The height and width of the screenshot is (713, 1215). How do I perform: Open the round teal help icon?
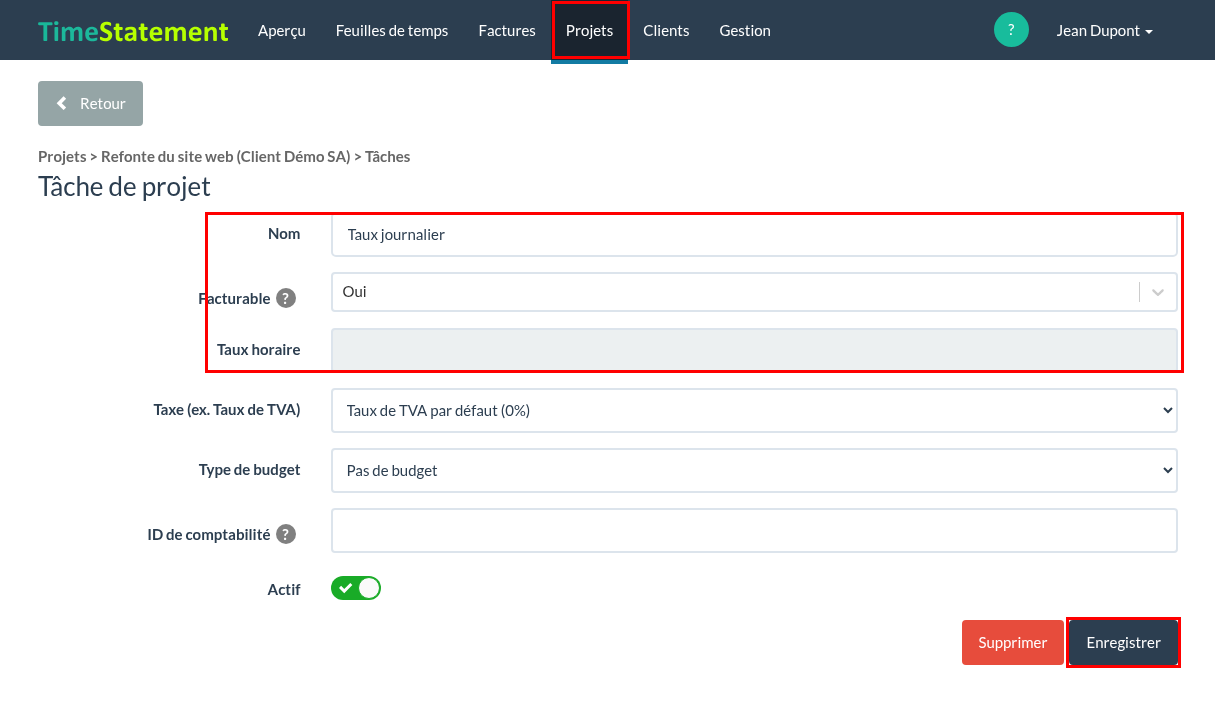1011,30
